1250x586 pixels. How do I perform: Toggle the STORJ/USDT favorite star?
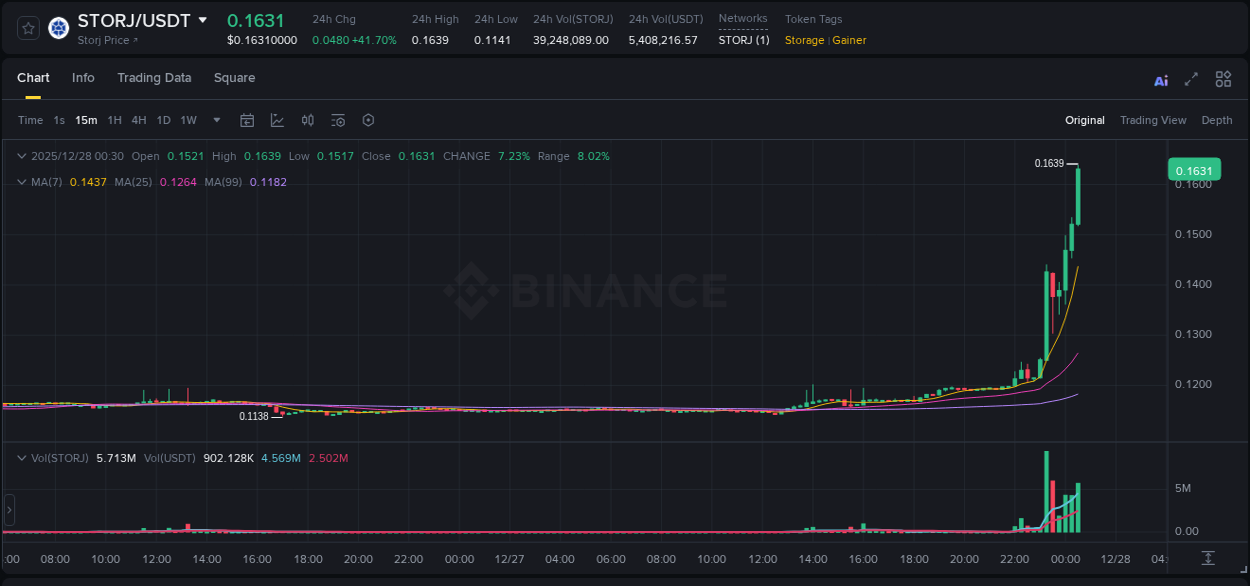coord(28,28)
